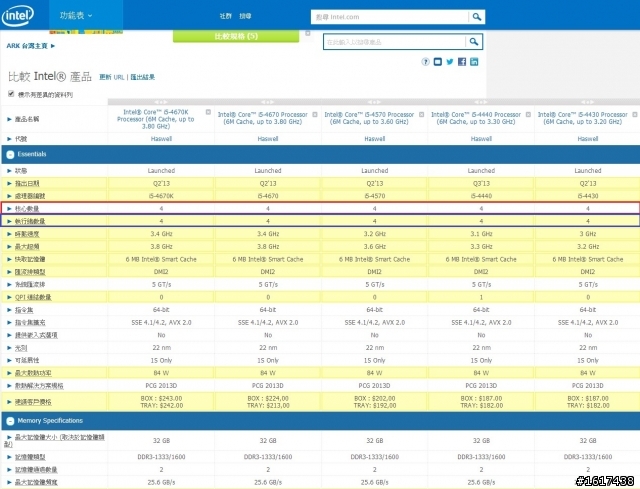Image resolution: width=640 pixels, height=489 pixels.
Task: Click the Intel logo
Action: 18,16
